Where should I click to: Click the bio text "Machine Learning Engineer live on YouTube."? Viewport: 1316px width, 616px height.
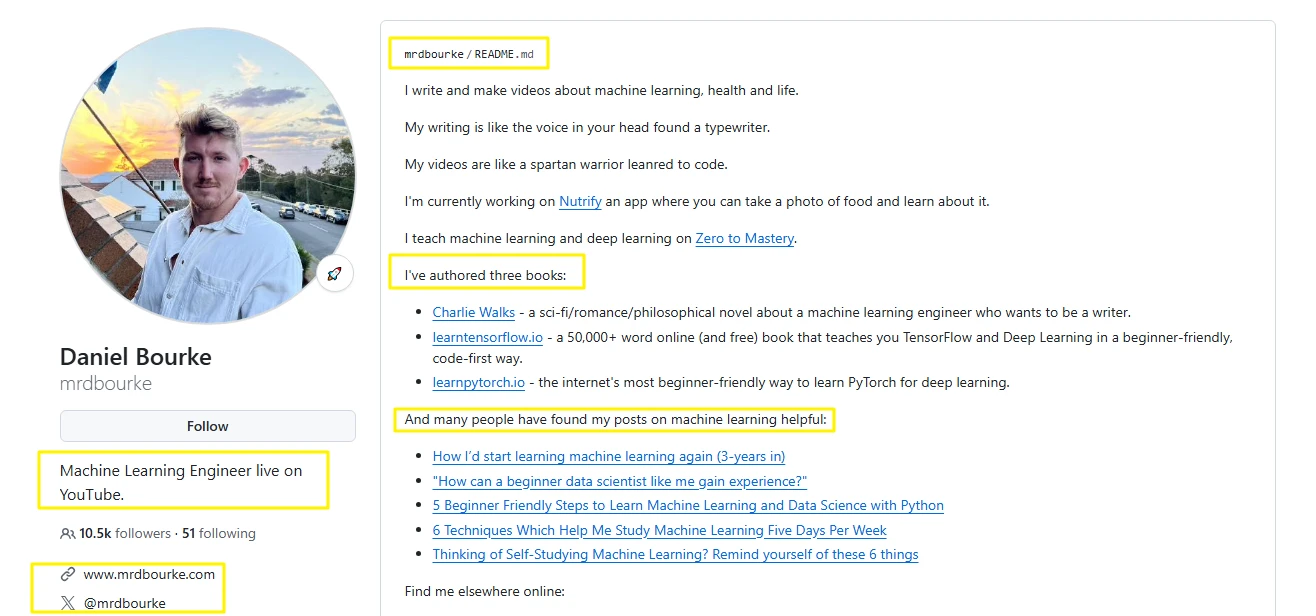[181, 482]
